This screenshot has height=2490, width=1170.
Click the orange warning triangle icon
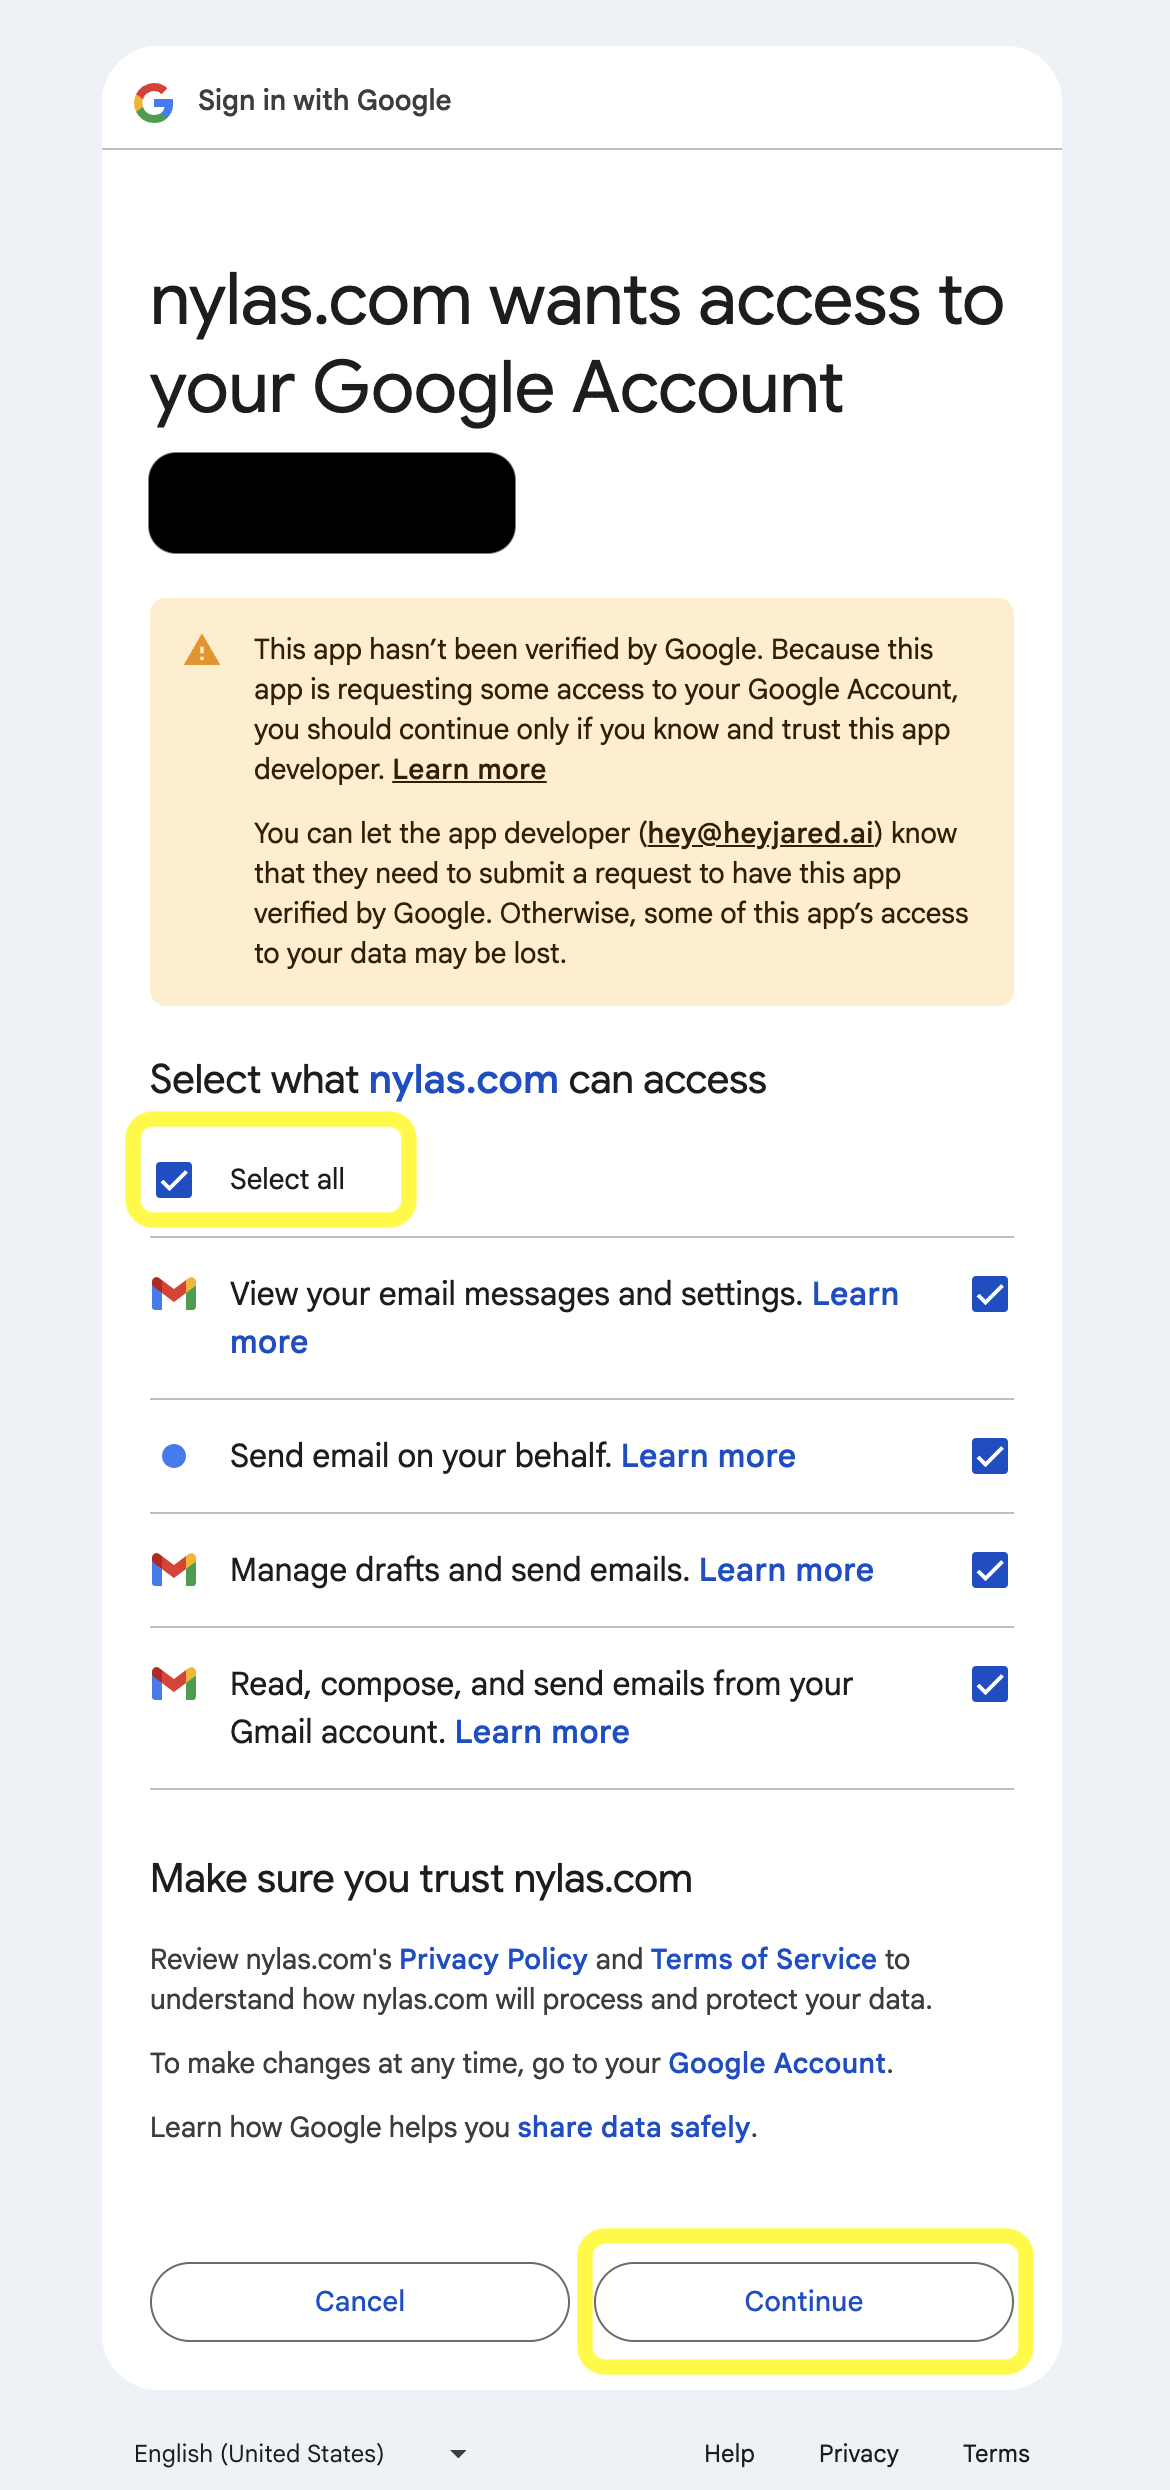pyautogui.click(x=202, y=651)
